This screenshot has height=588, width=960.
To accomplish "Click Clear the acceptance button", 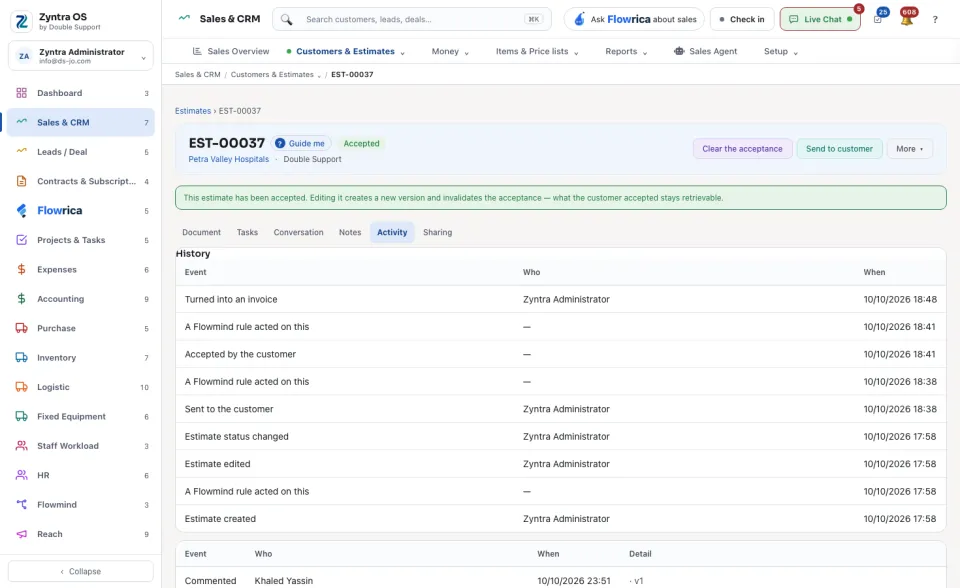I will [742, 149].
